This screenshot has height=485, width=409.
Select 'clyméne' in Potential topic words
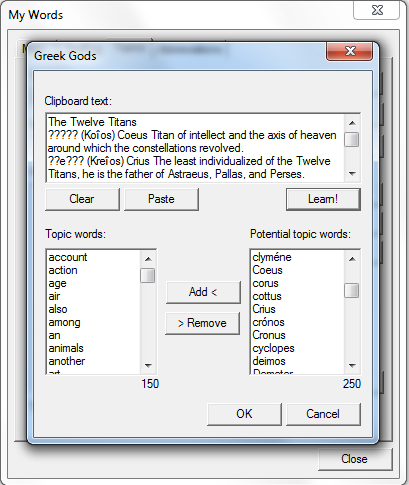(297, 257)
